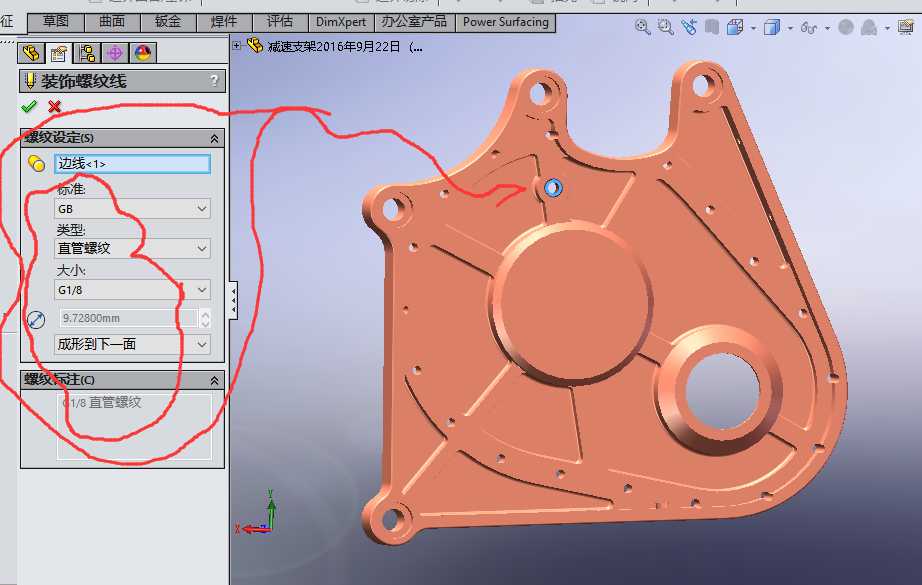This screenshot has width=922, height=585.
Task: Open the ConfigurationManager tab icon
Action: pyautogui.click(x=87, y=53)
